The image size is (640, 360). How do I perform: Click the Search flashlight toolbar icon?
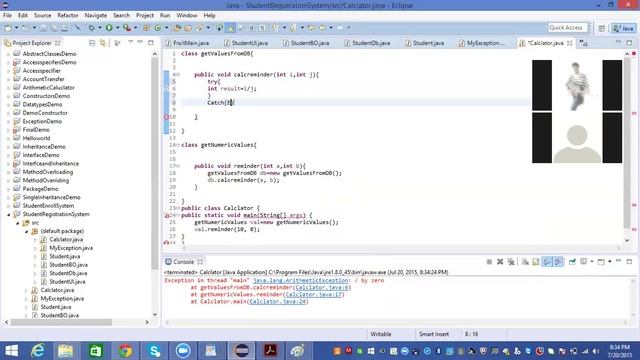199,28
